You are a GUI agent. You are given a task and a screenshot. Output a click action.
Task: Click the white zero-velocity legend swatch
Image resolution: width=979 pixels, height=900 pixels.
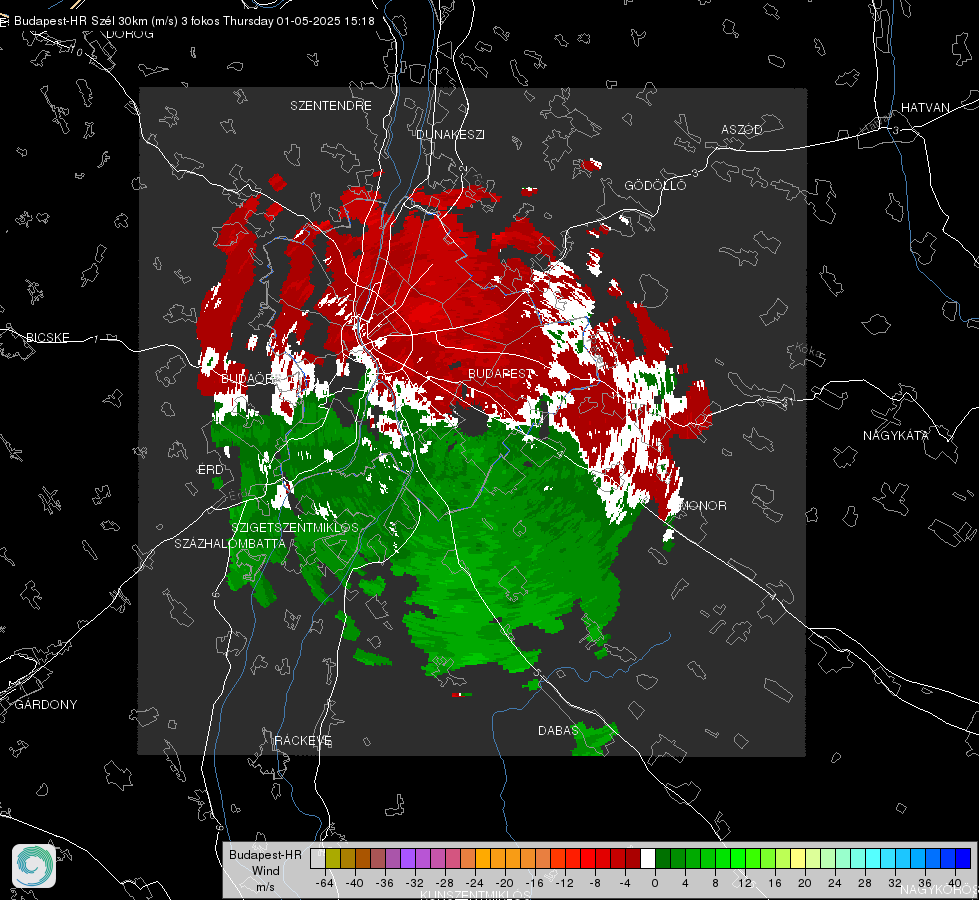pyautogui.click(x=648, y=859)
